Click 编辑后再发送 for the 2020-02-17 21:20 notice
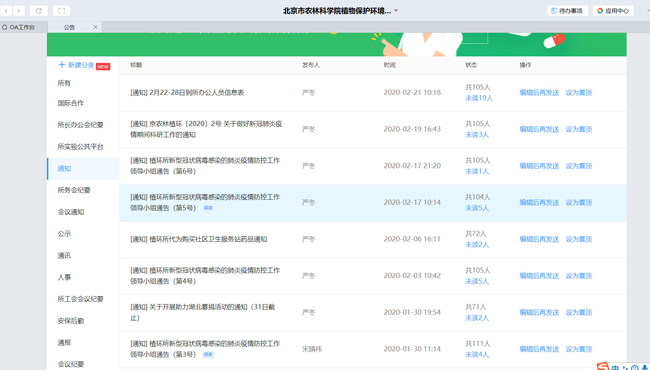Image resolution: width=650 pixels, height=370 pixels. (x=539, y=166)
